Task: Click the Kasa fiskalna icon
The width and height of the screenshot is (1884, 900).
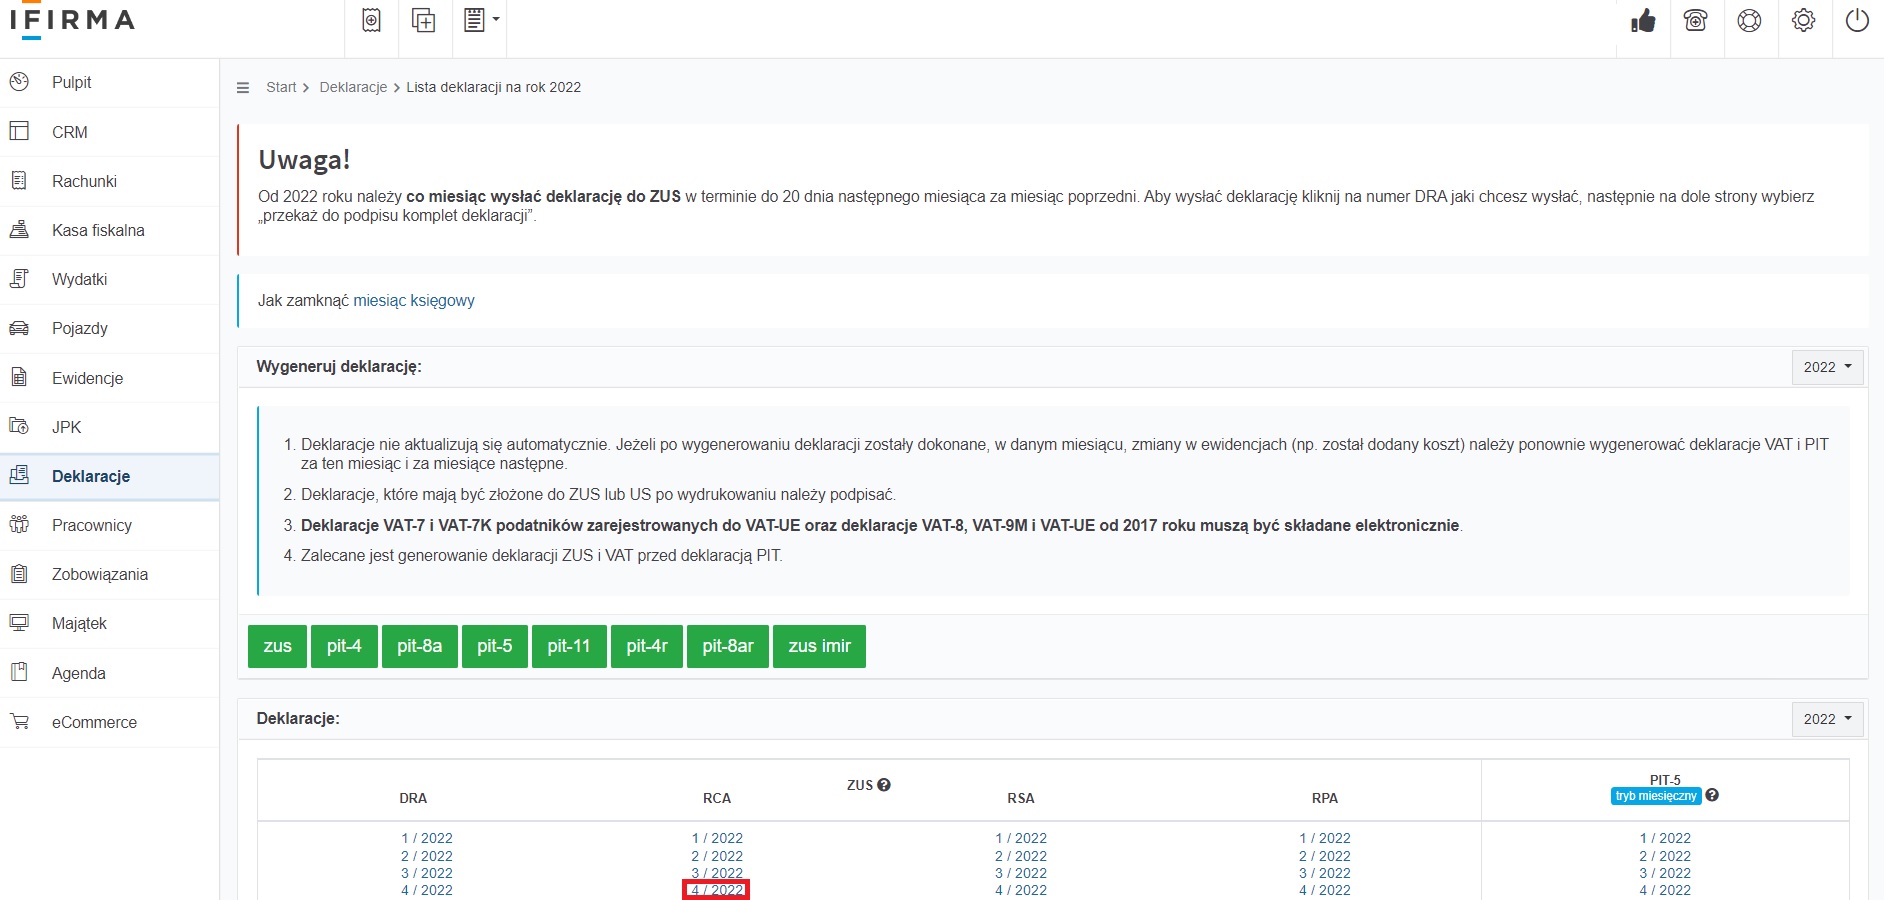Action: point(19,229)
